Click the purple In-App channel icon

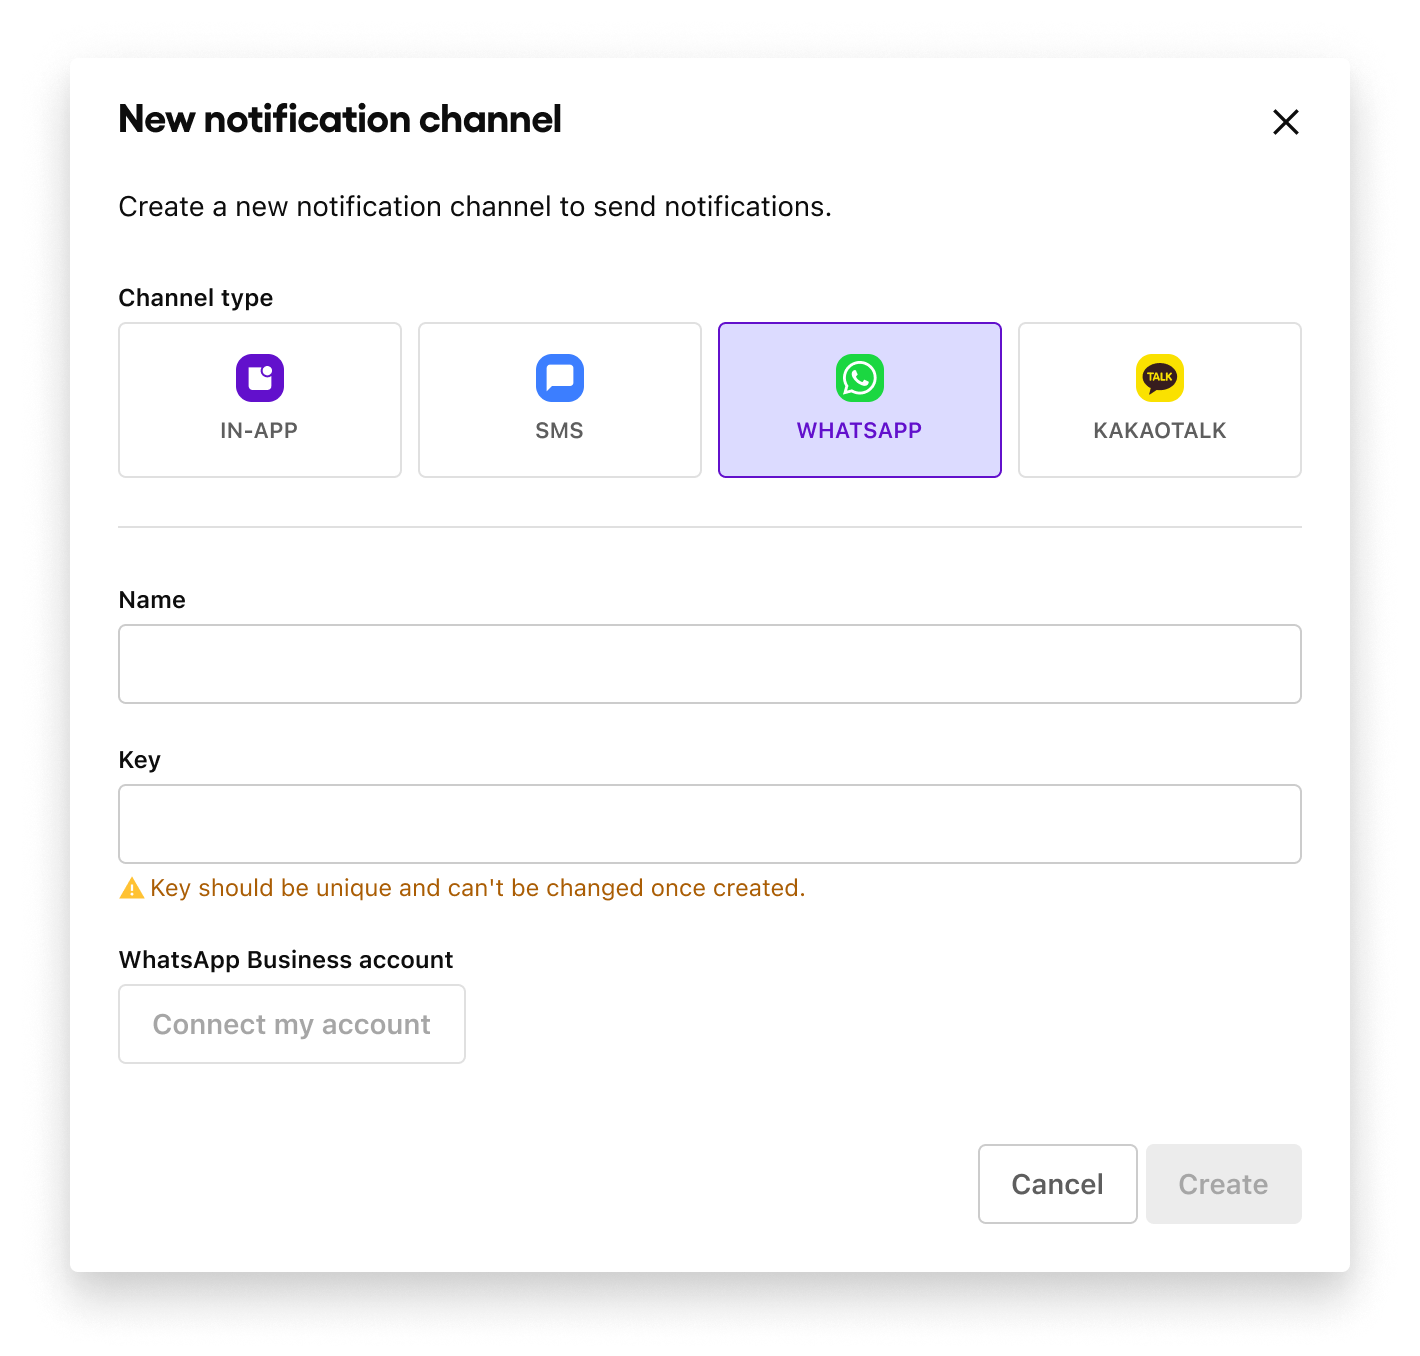(260, 378)
